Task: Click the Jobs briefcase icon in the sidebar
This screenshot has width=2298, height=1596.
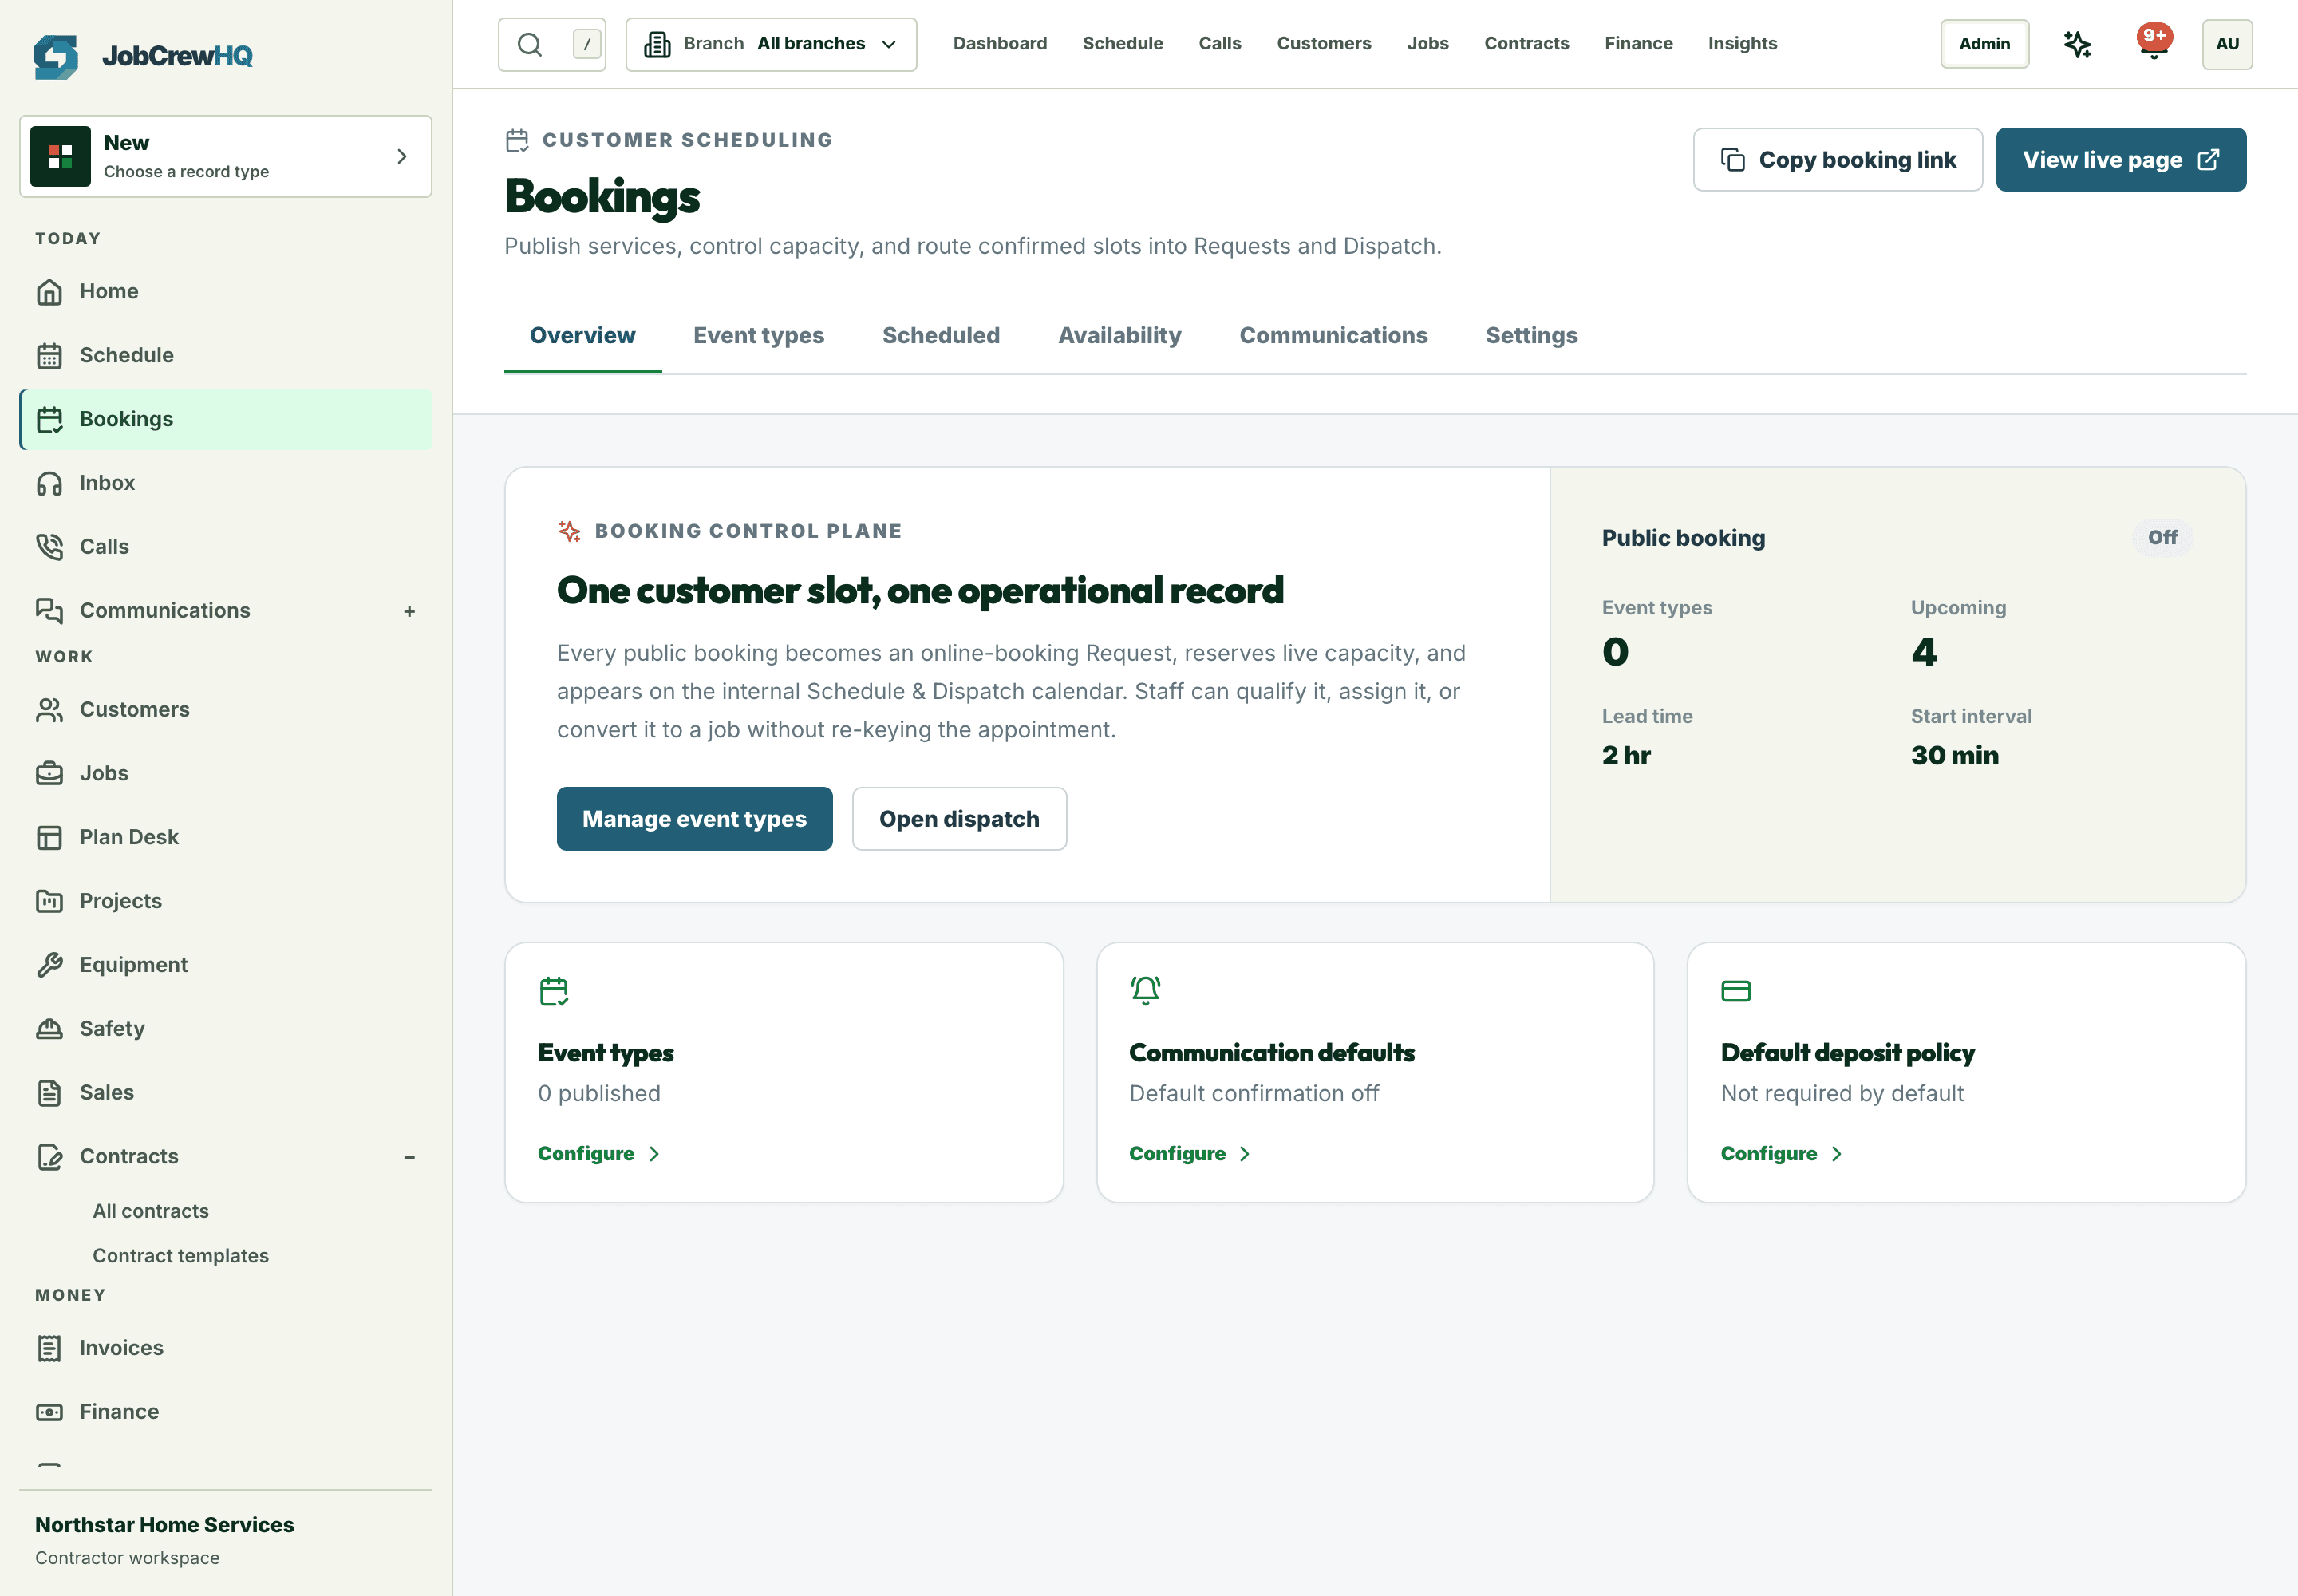Action: (x=49, y=774)
